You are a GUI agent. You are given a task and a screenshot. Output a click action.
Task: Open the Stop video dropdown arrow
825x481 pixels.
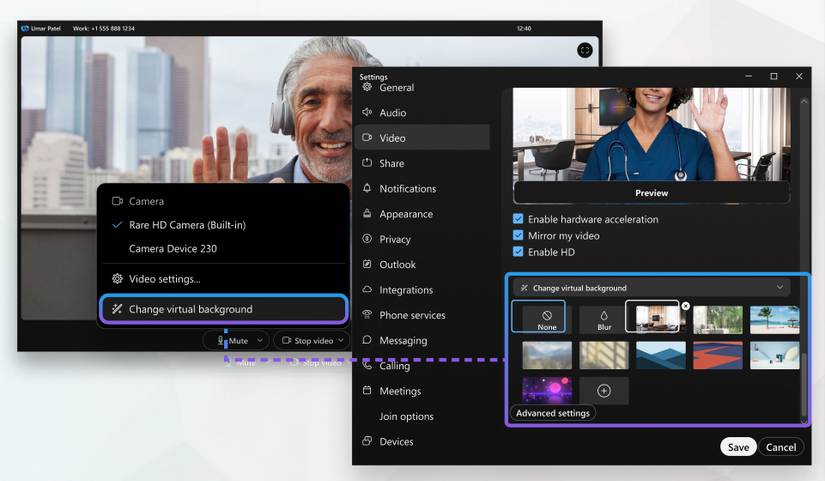341,341
